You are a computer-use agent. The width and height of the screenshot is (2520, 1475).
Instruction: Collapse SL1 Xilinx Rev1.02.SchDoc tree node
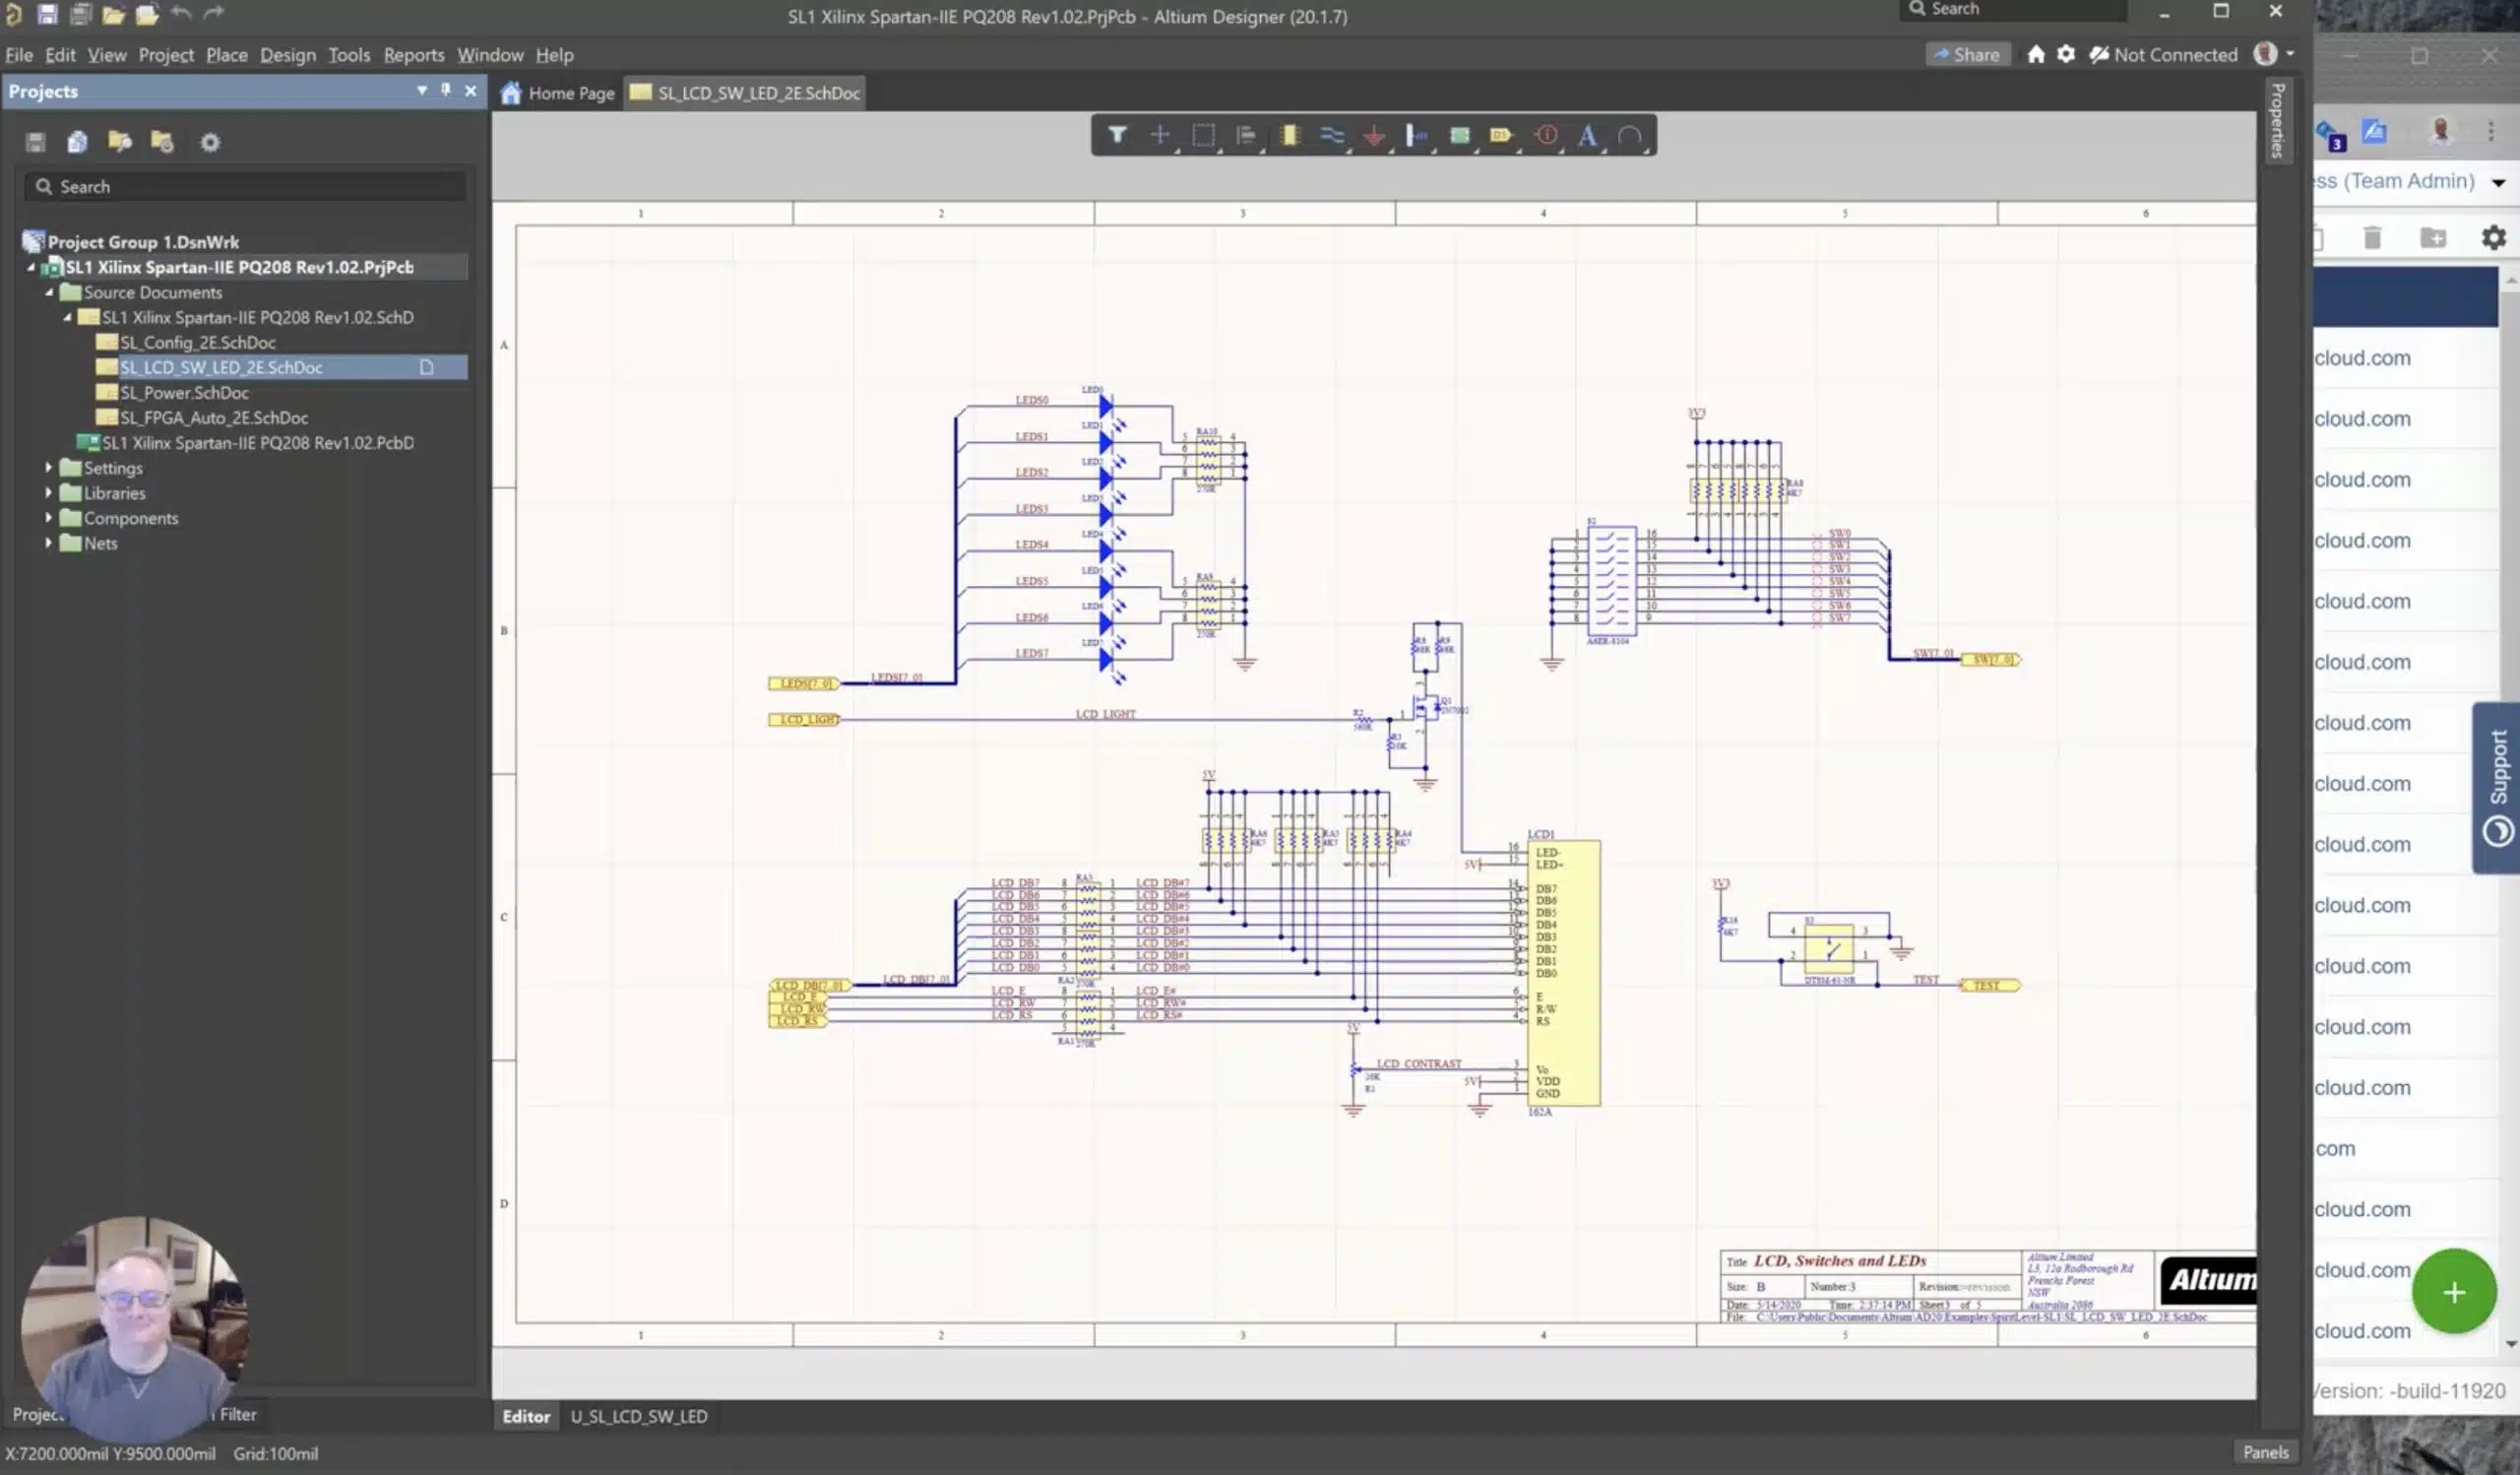tap(67, 317)
